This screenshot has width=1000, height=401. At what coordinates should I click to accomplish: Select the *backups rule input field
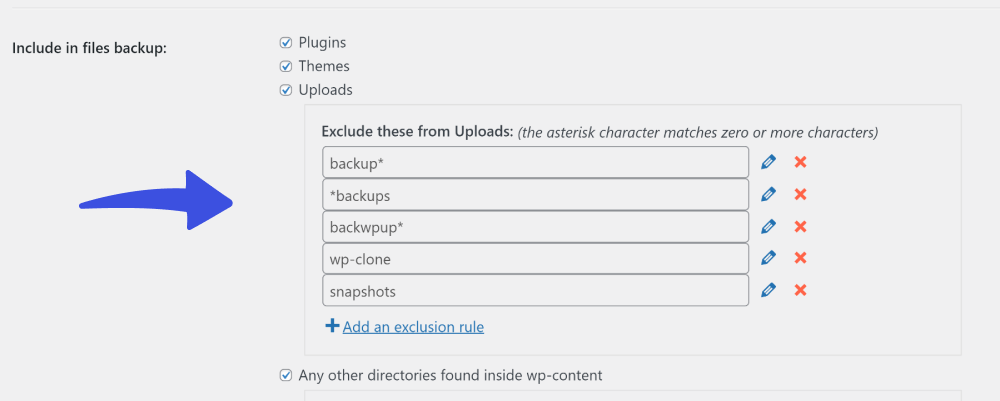point(536,194)
